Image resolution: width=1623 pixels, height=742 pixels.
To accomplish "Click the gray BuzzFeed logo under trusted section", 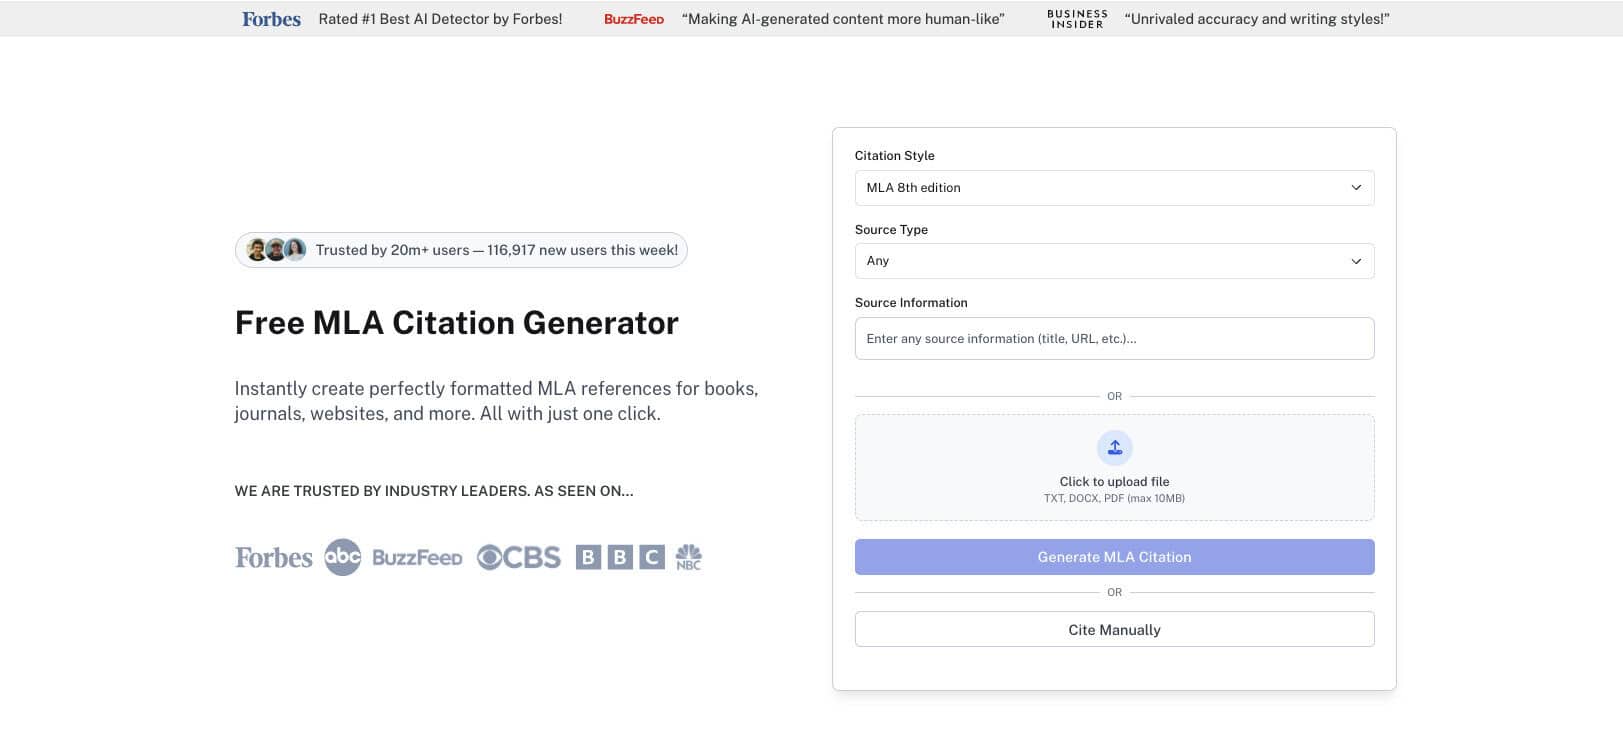I will [417, 557].
